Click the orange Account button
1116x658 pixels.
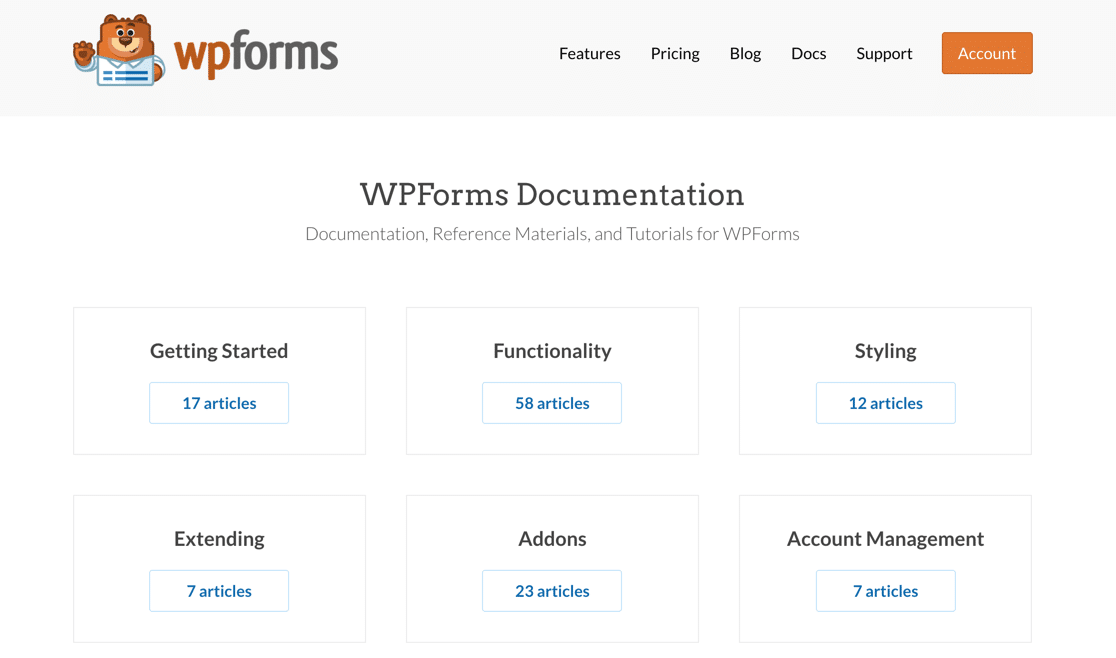pos(986,53)
